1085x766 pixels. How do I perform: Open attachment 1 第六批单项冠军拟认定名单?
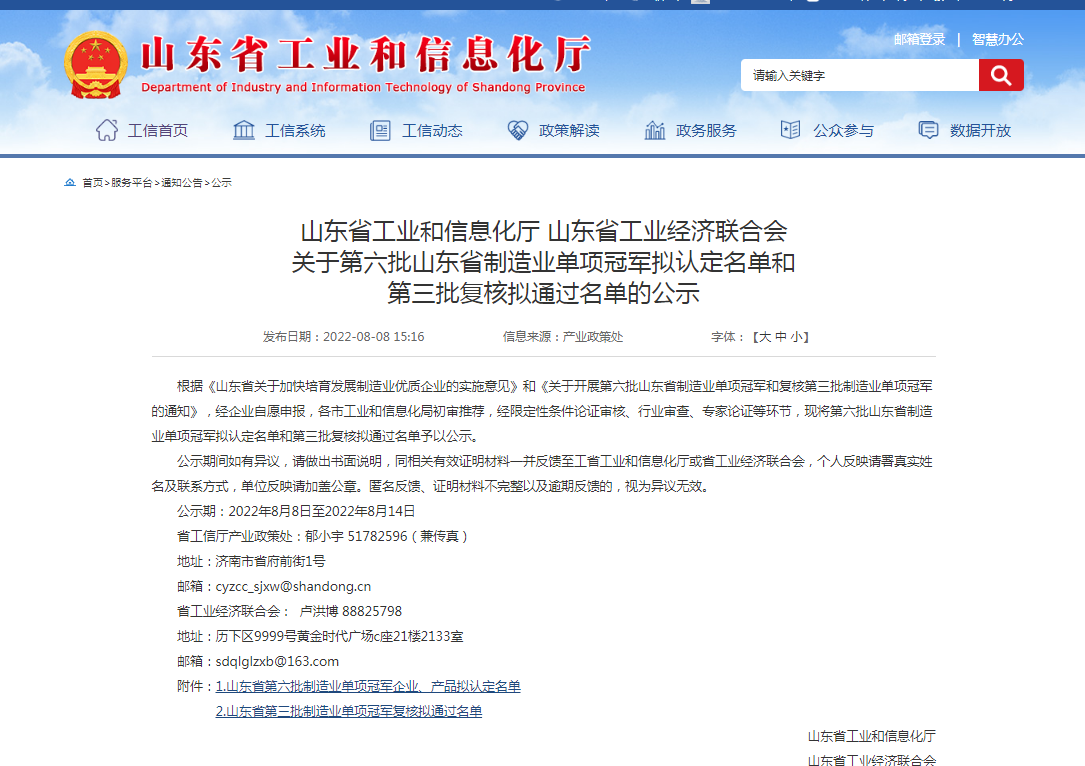pos(368,687)
